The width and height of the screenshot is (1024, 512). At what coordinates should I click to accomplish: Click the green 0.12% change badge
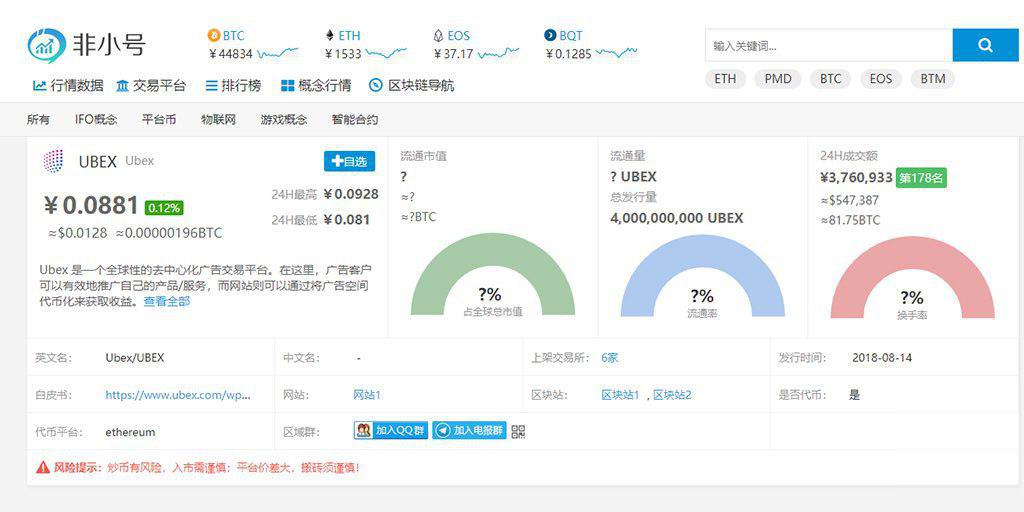click(164, 208)
